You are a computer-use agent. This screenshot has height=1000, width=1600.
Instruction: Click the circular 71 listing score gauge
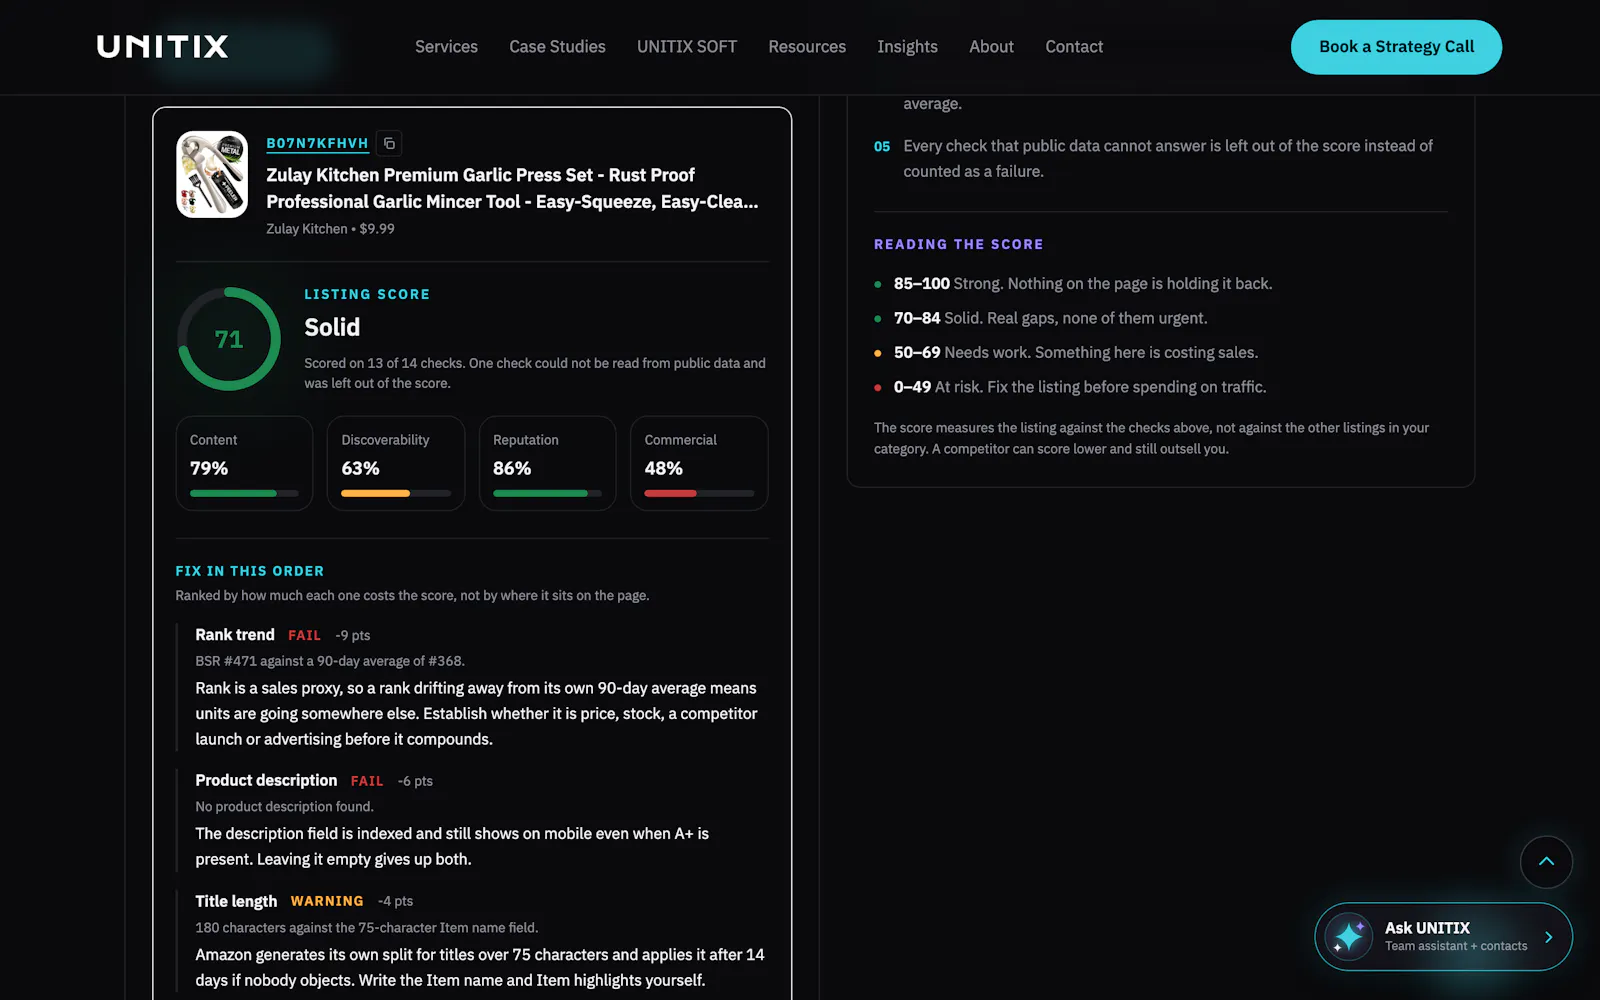pos(229,339)
